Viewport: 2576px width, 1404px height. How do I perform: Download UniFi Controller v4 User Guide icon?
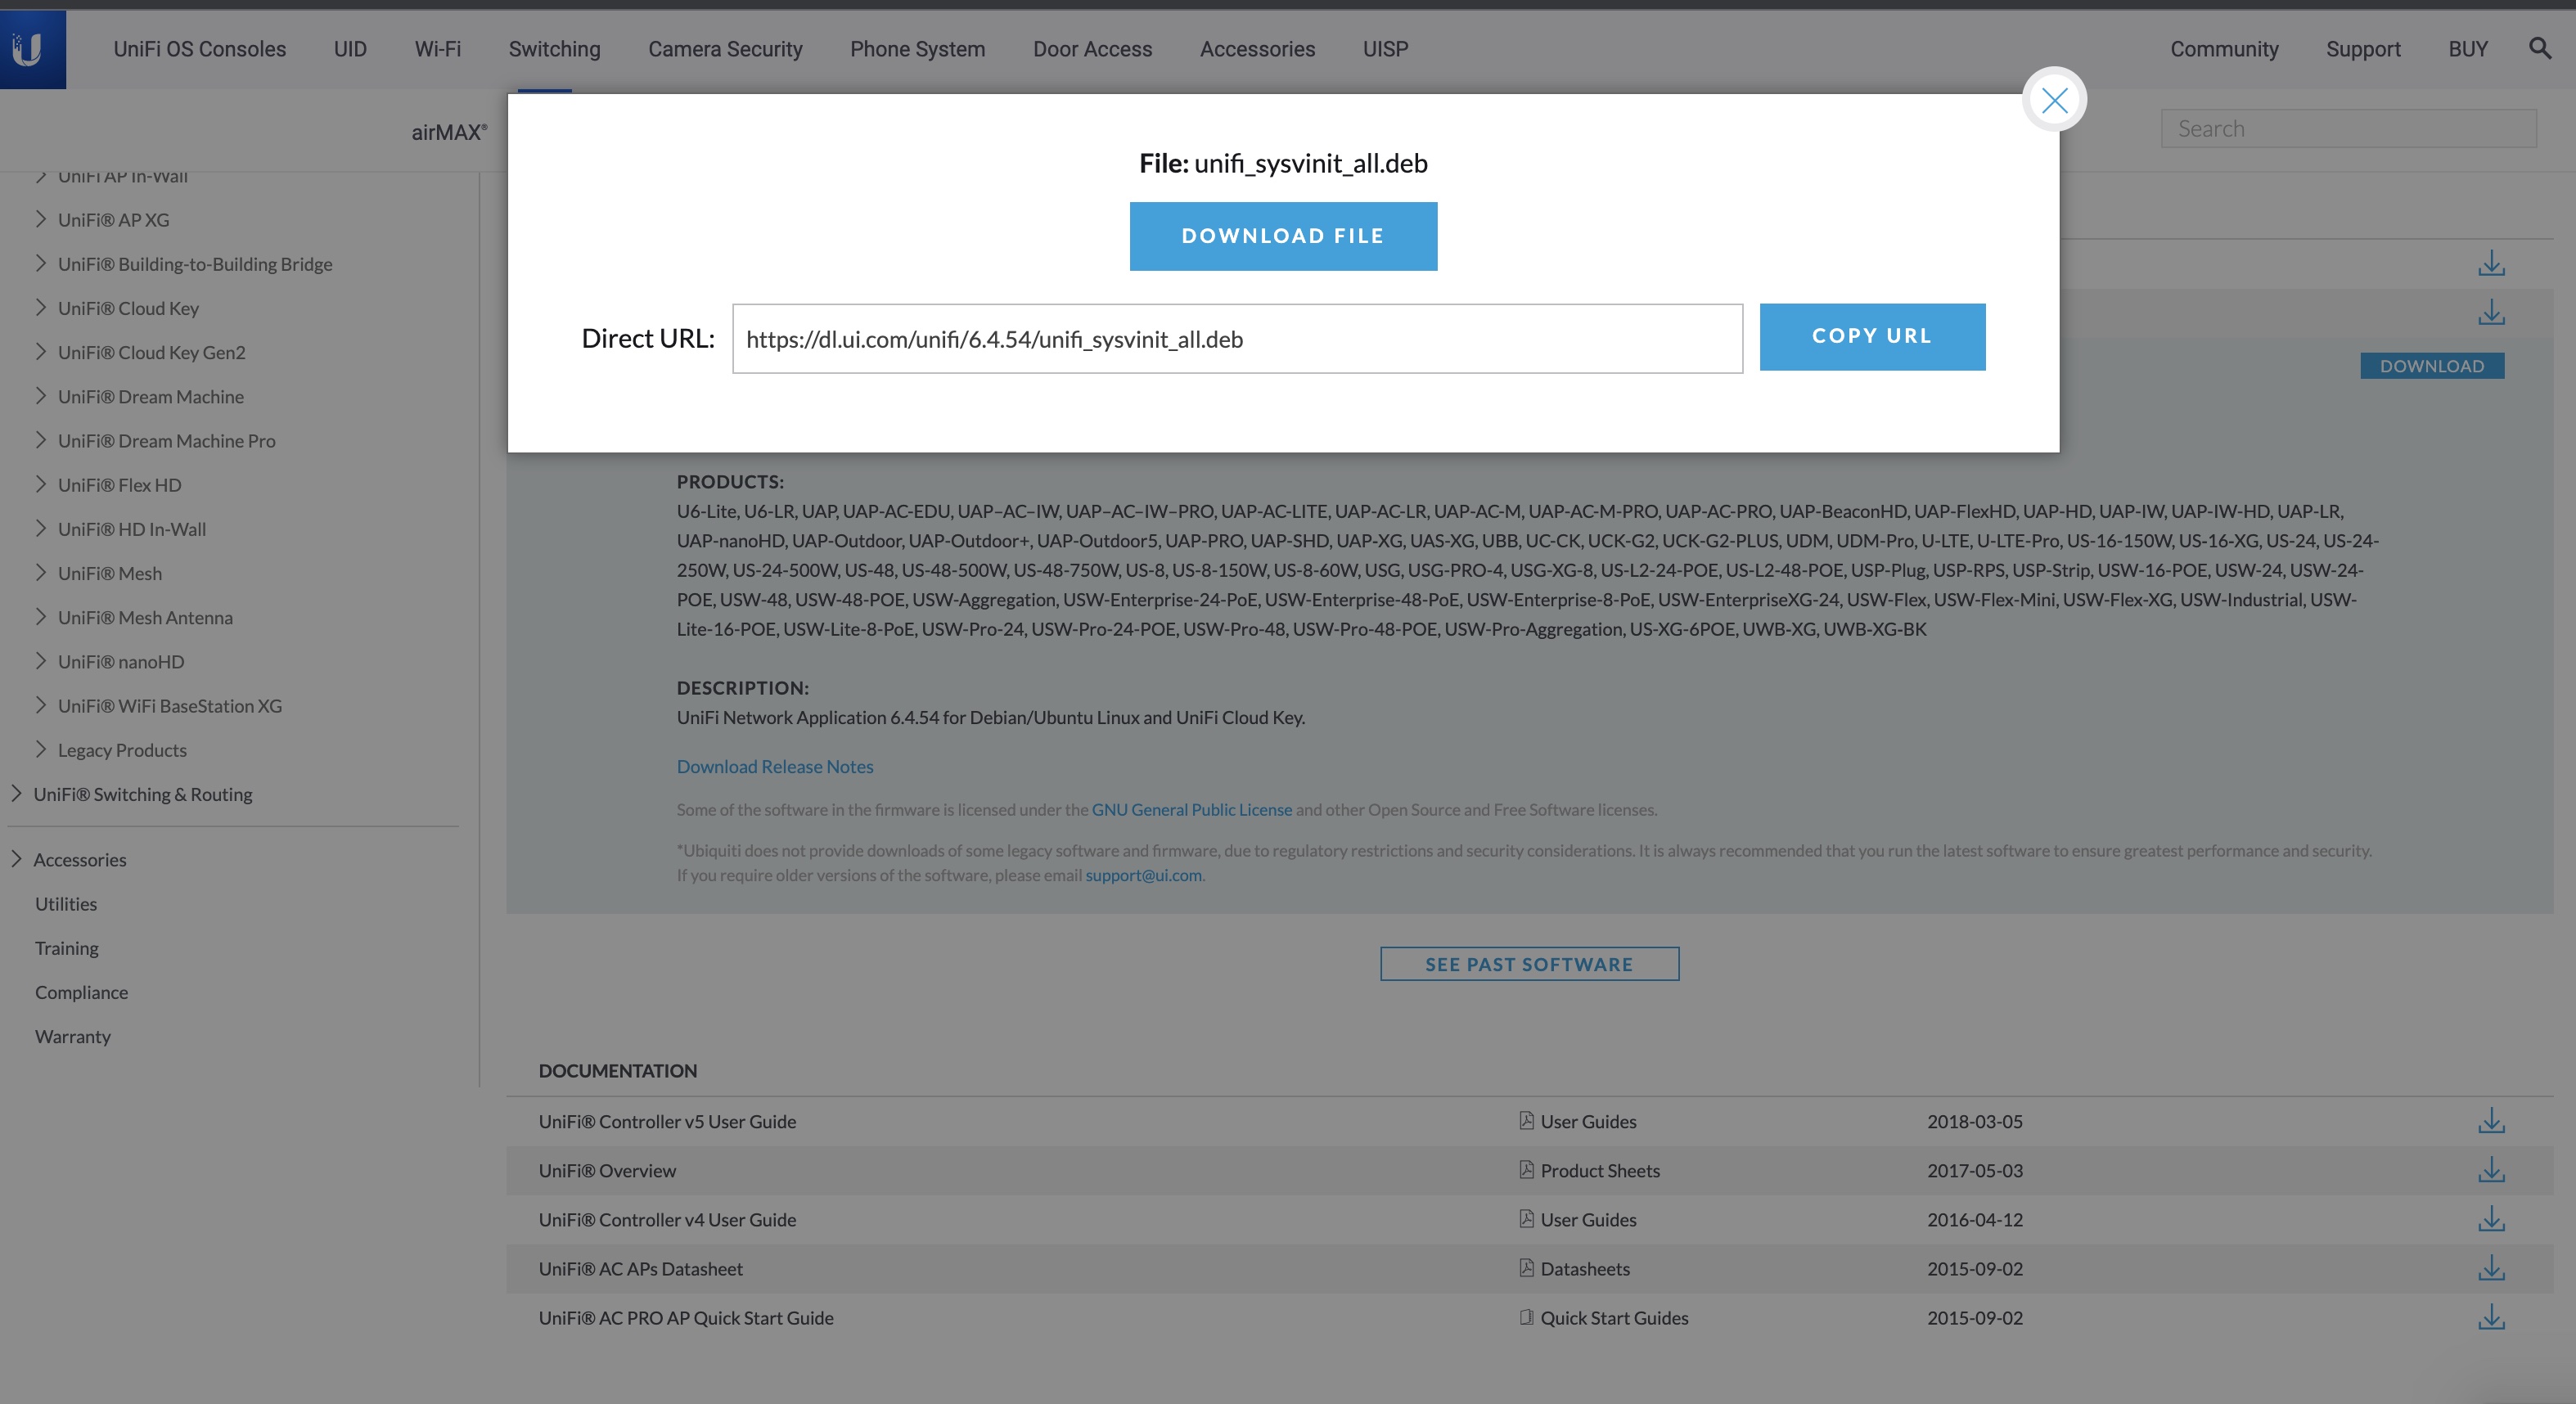point(2491,1218)
